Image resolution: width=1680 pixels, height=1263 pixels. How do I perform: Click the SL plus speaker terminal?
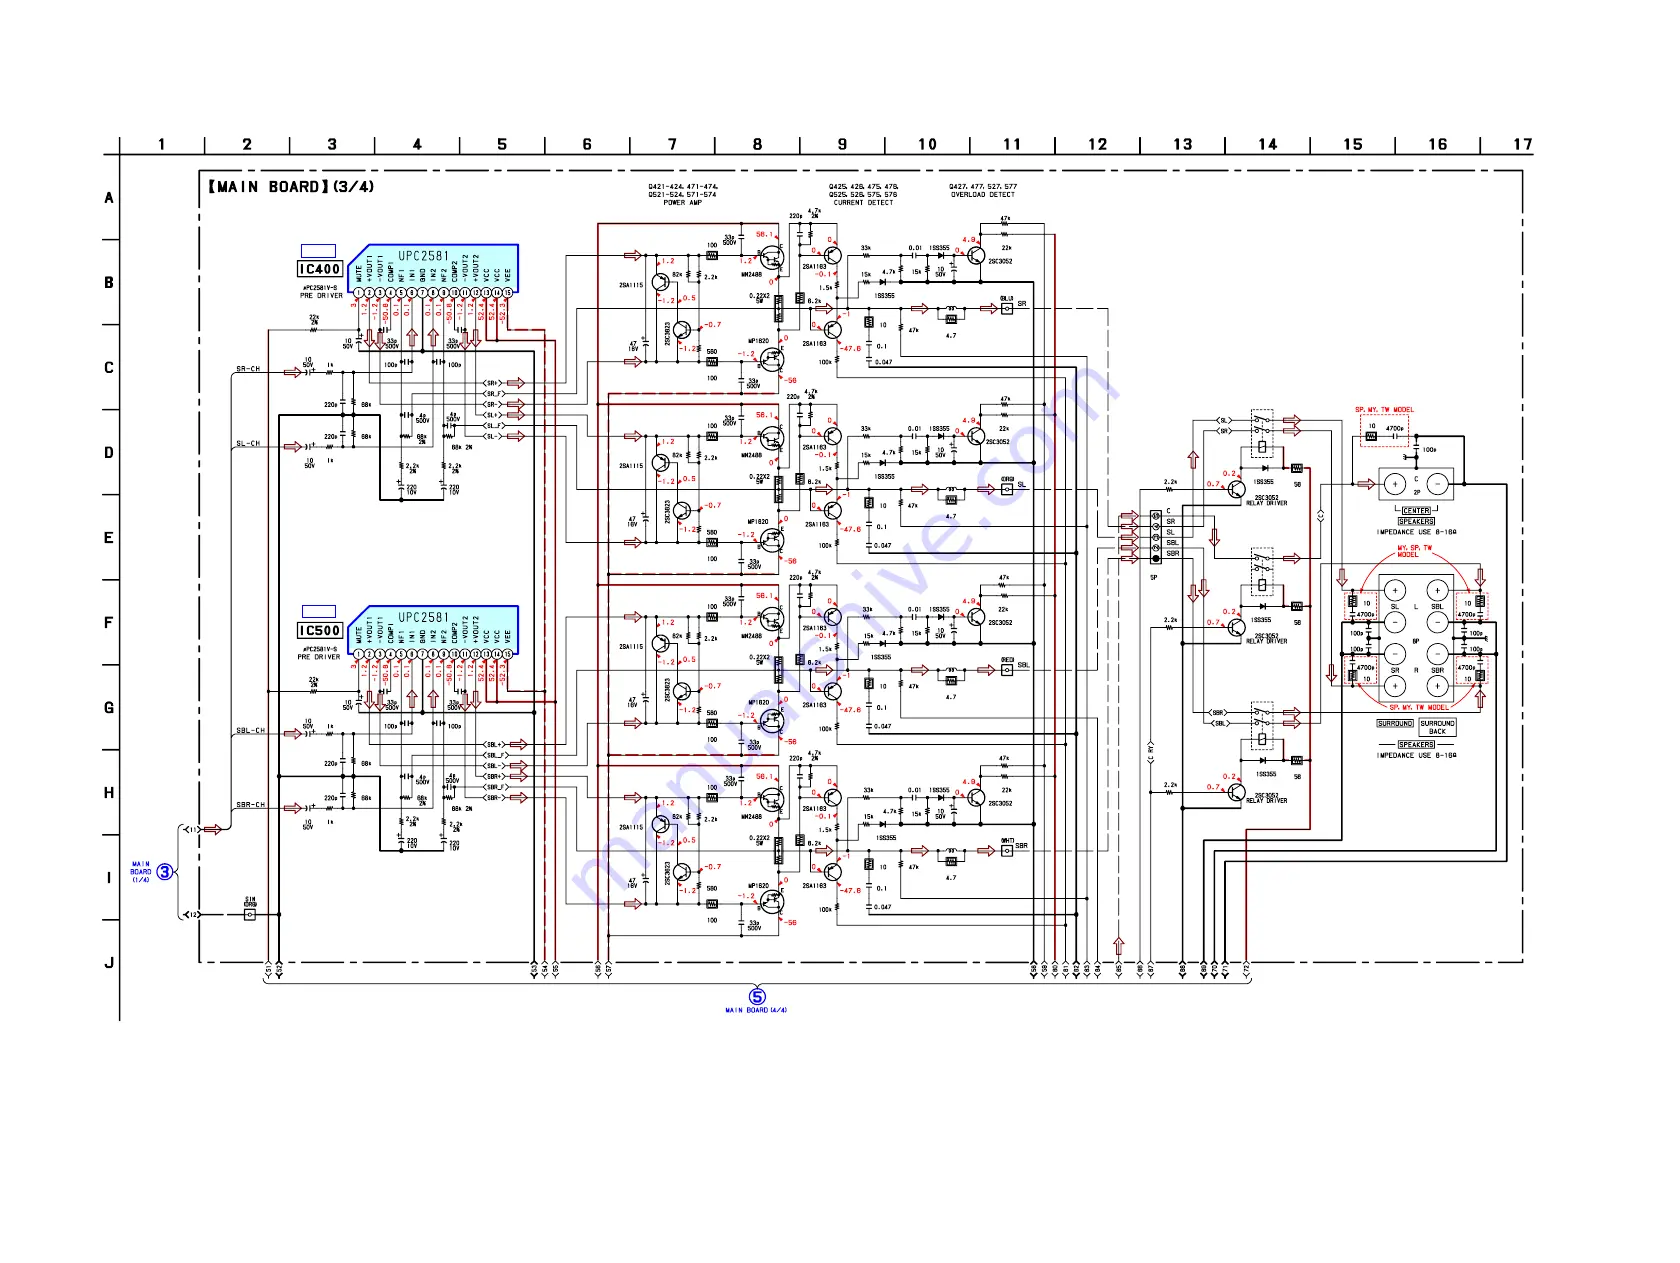[x=1394, y=591]
